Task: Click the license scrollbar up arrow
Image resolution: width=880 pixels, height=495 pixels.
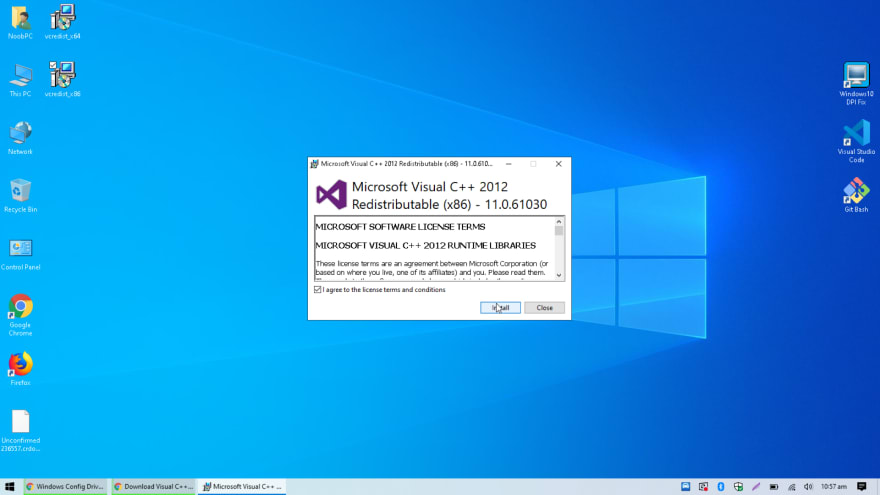Action: (559, 222)
